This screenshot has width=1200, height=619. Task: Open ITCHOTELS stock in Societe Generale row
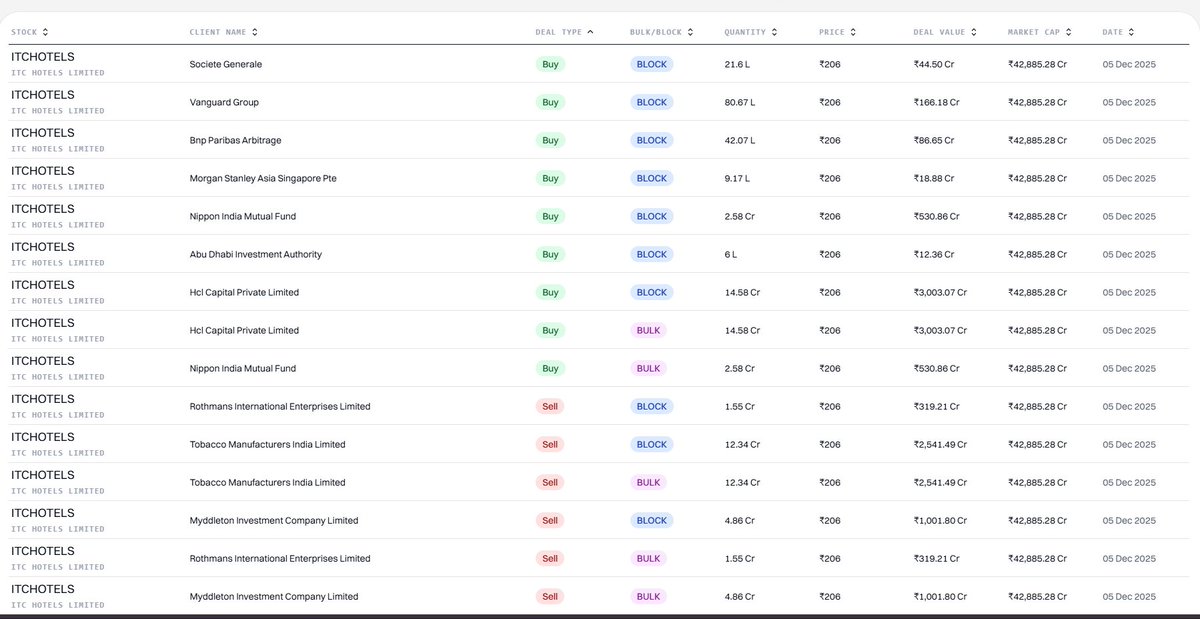click(x=42, y=57)
